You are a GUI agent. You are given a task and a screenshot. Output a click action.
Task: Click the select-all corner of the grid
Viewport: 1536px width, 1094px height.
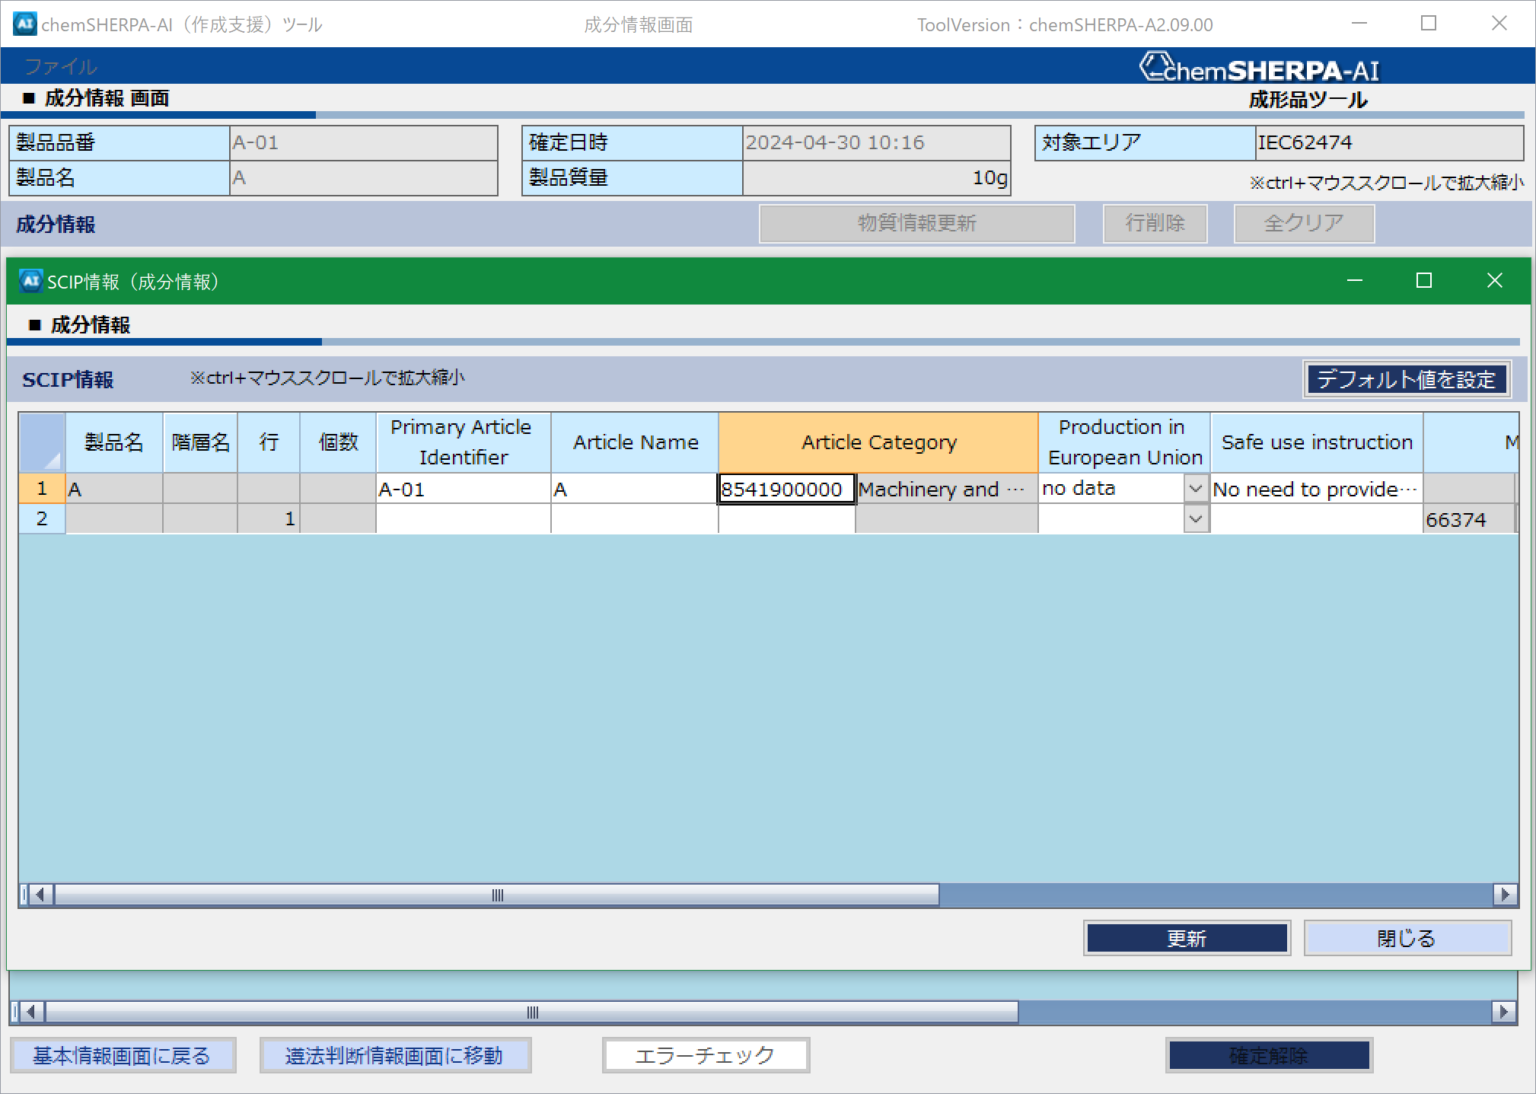click(x=42, y=442)
